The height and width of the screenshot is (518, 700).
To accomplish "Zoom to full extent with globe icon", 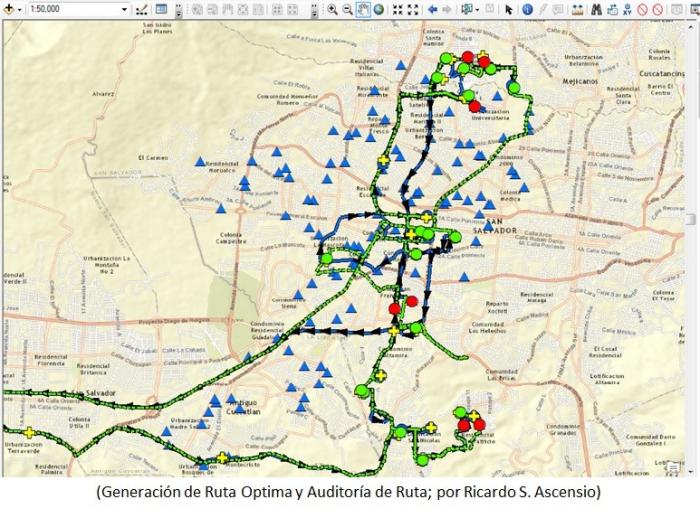I will click(379, 9).
